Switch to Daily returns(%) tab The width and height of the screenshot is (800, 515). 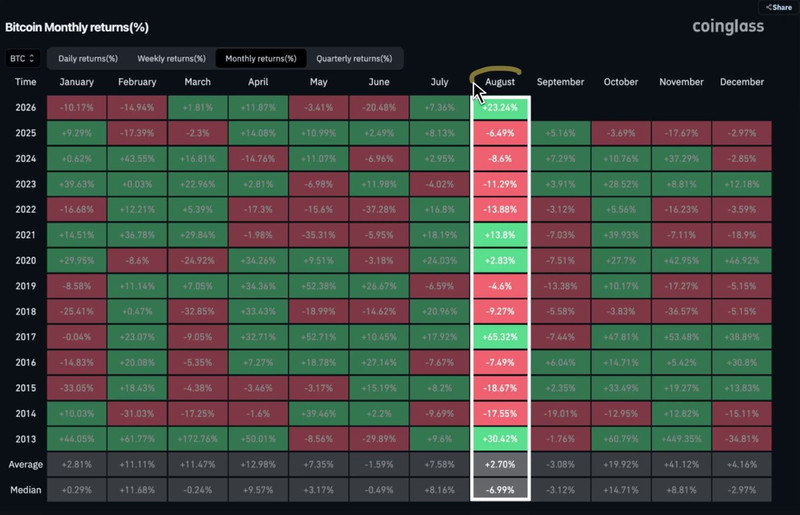[88, 59]
